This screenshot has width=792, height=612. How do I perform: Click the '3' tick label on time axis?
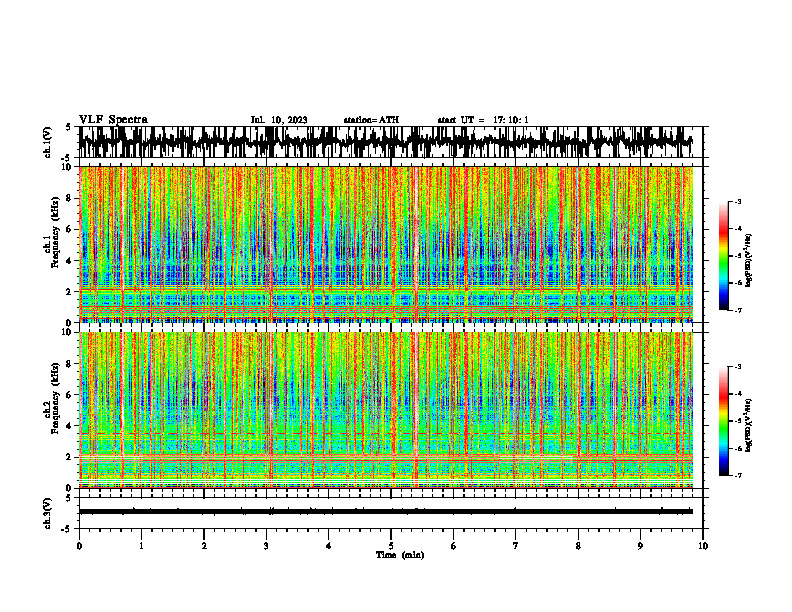point(266,546)
